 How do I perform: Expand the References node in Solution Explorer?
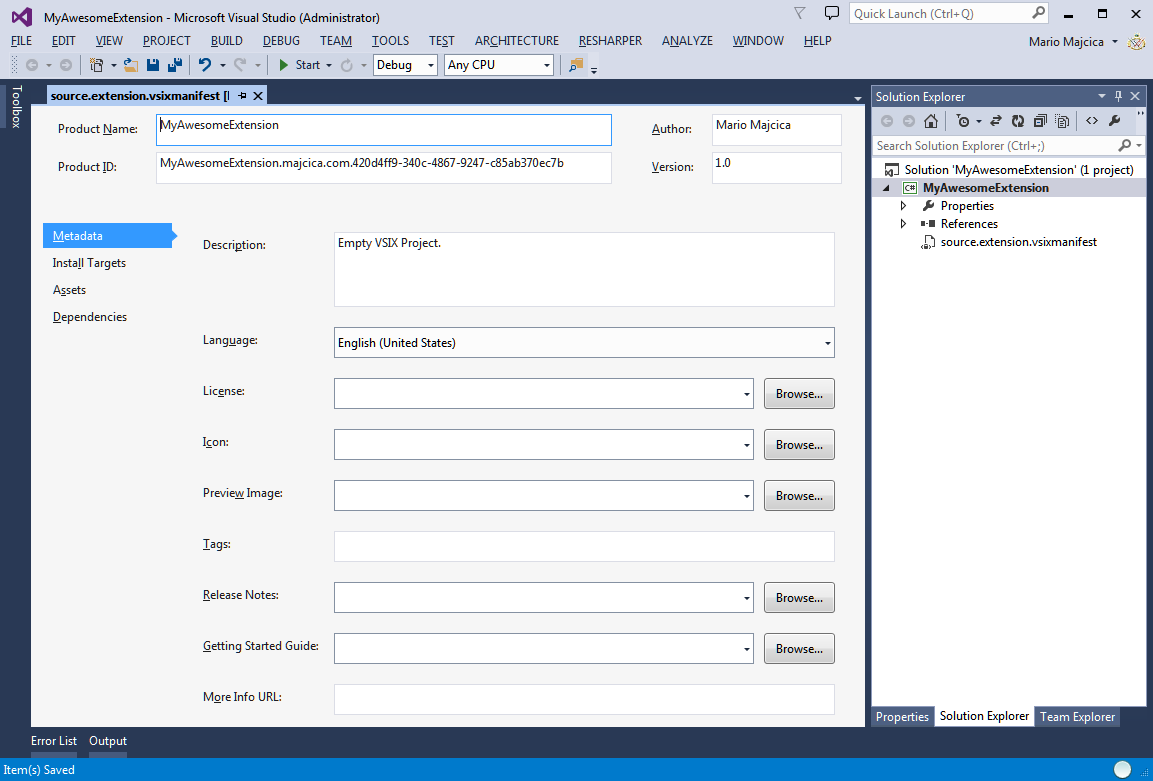[x=904, y=224]
